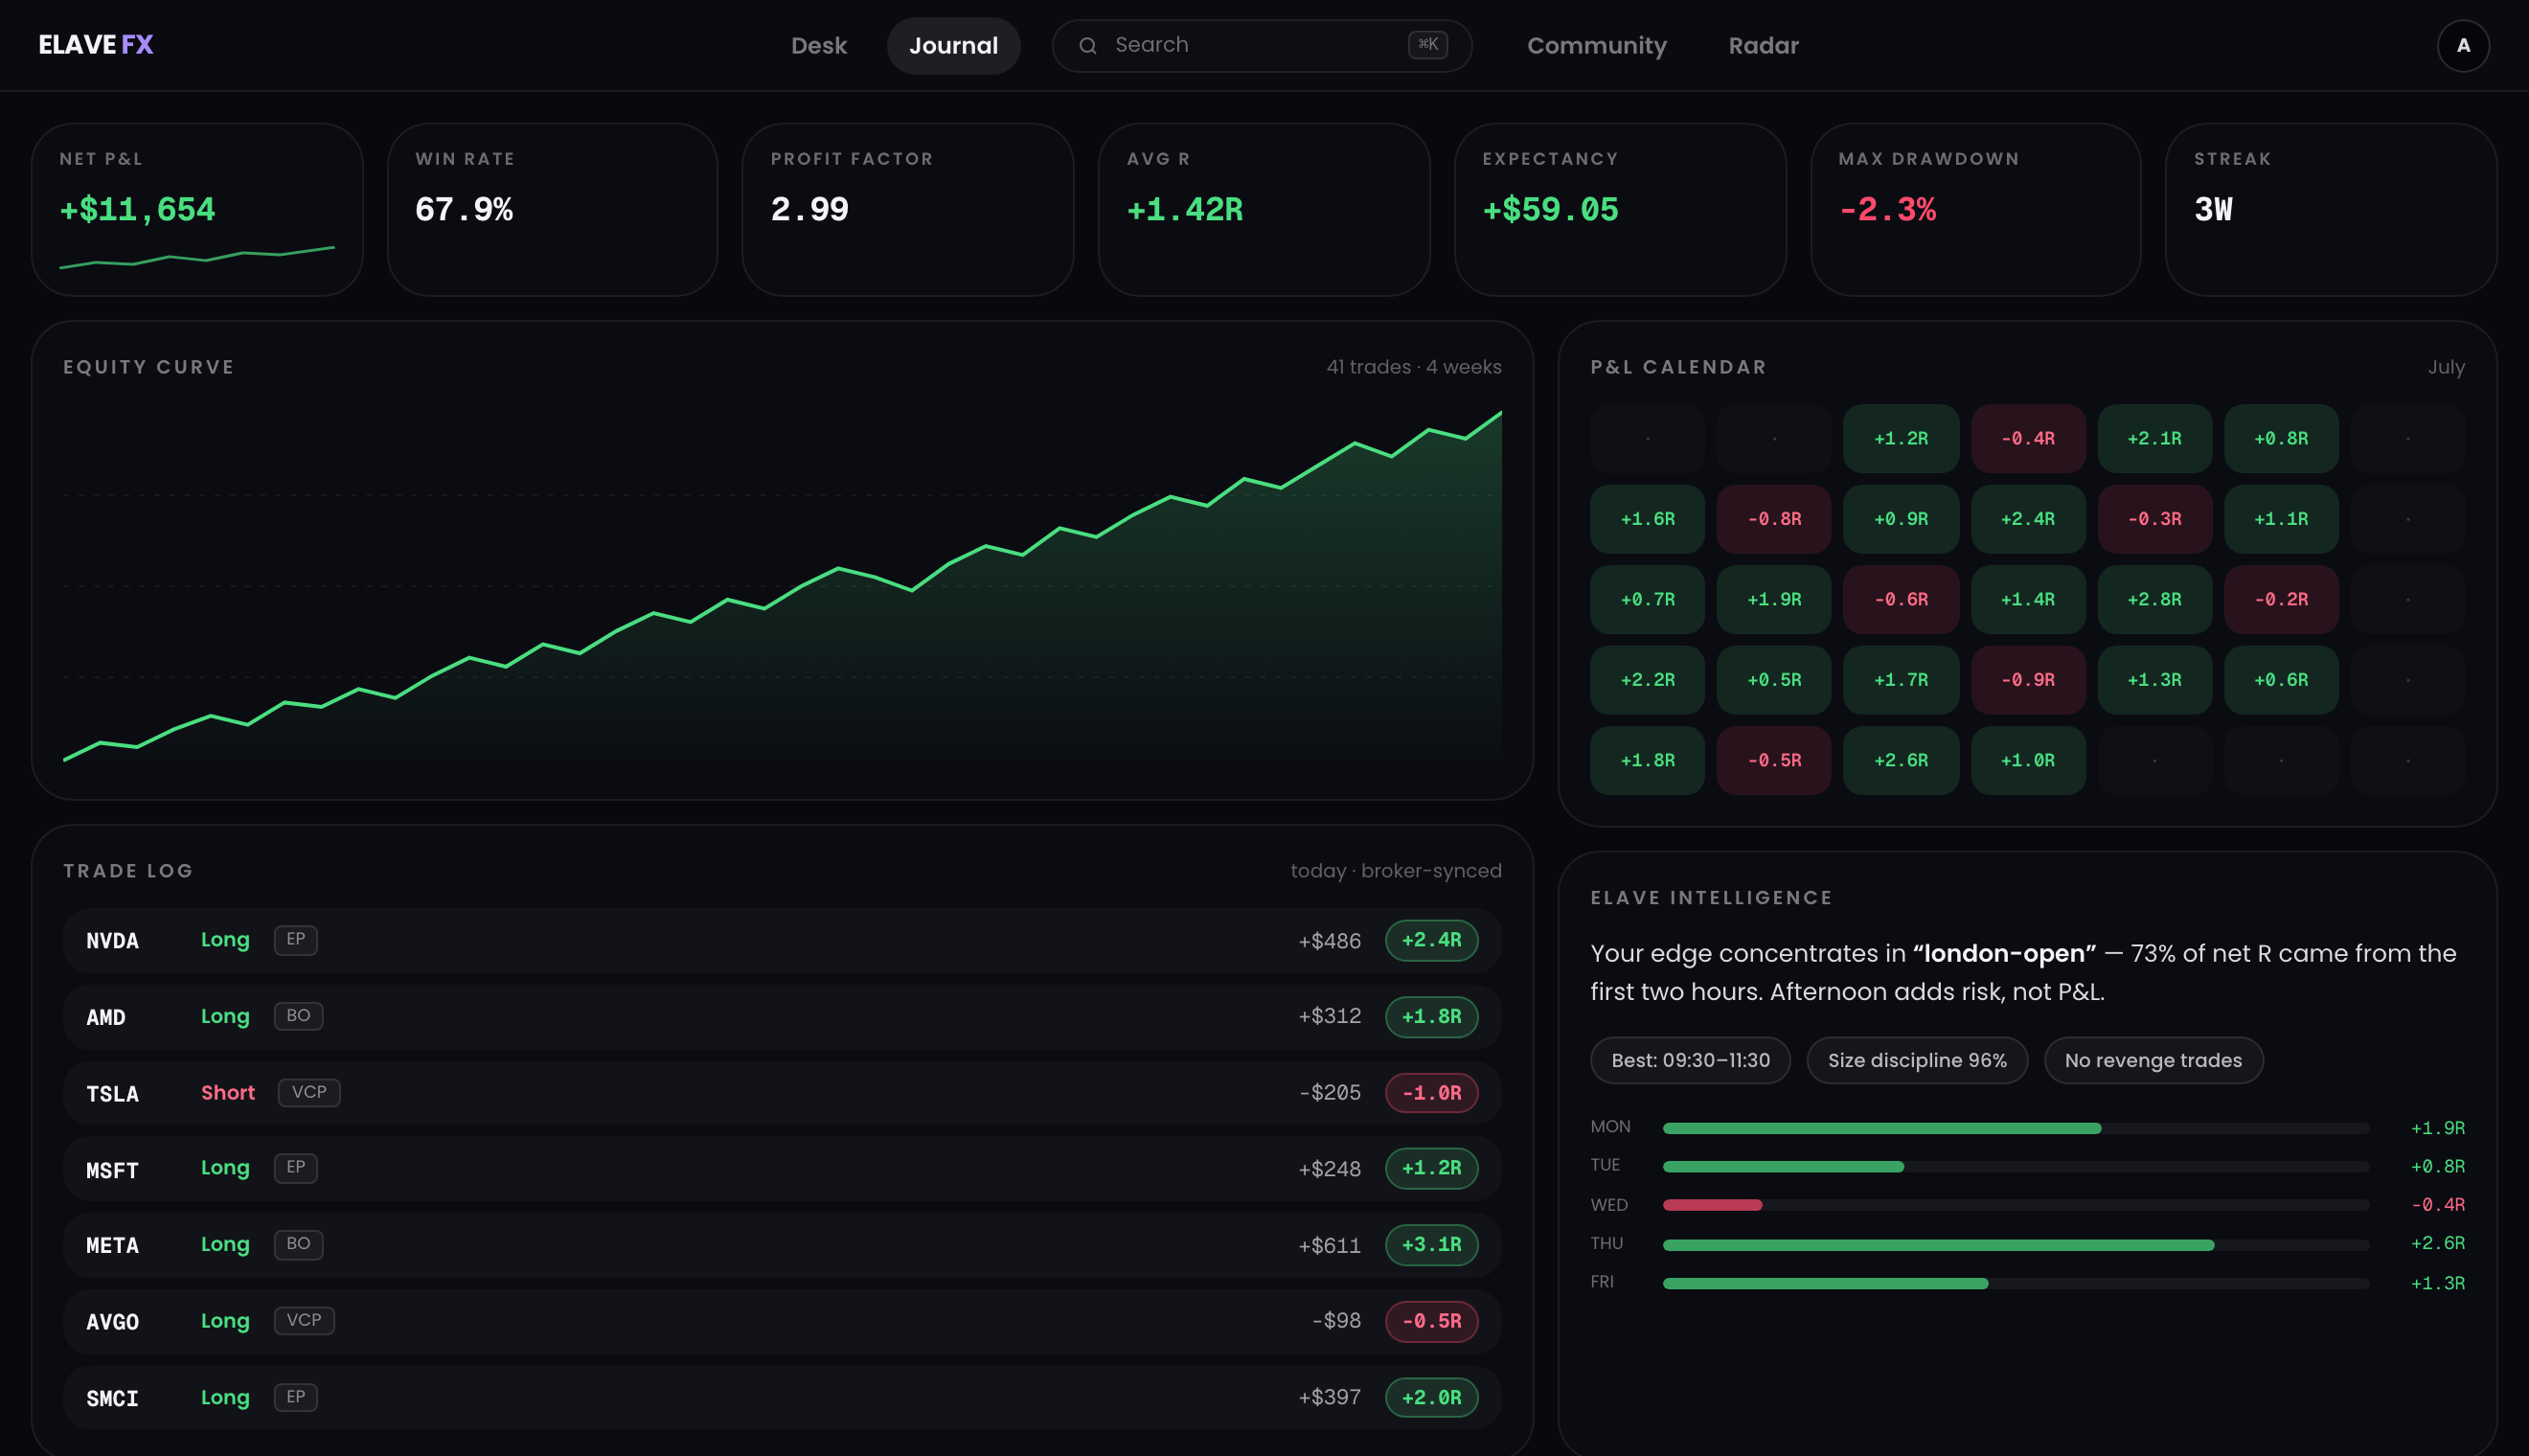The image size is (2529, 1456).
Task: Select the Journal tab
Action: [953, 45]
